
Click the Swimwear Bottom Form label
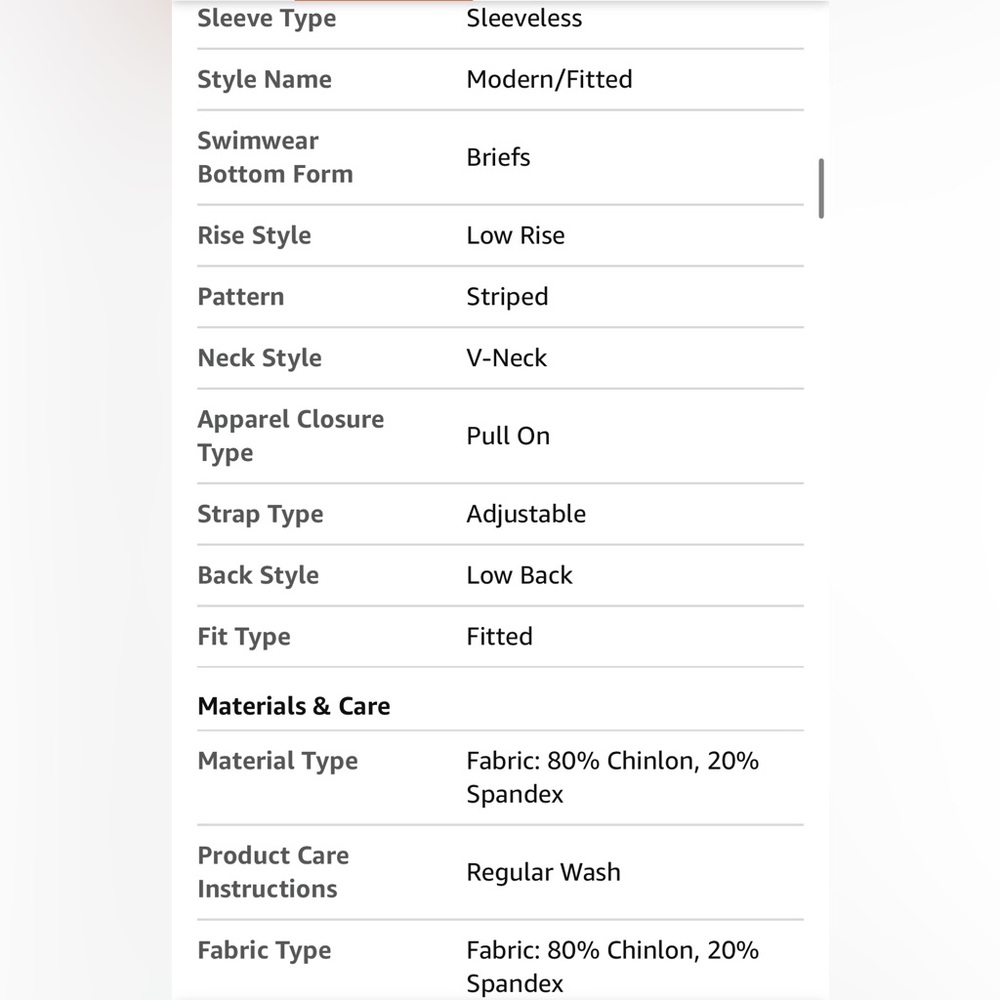coord(275,158)
